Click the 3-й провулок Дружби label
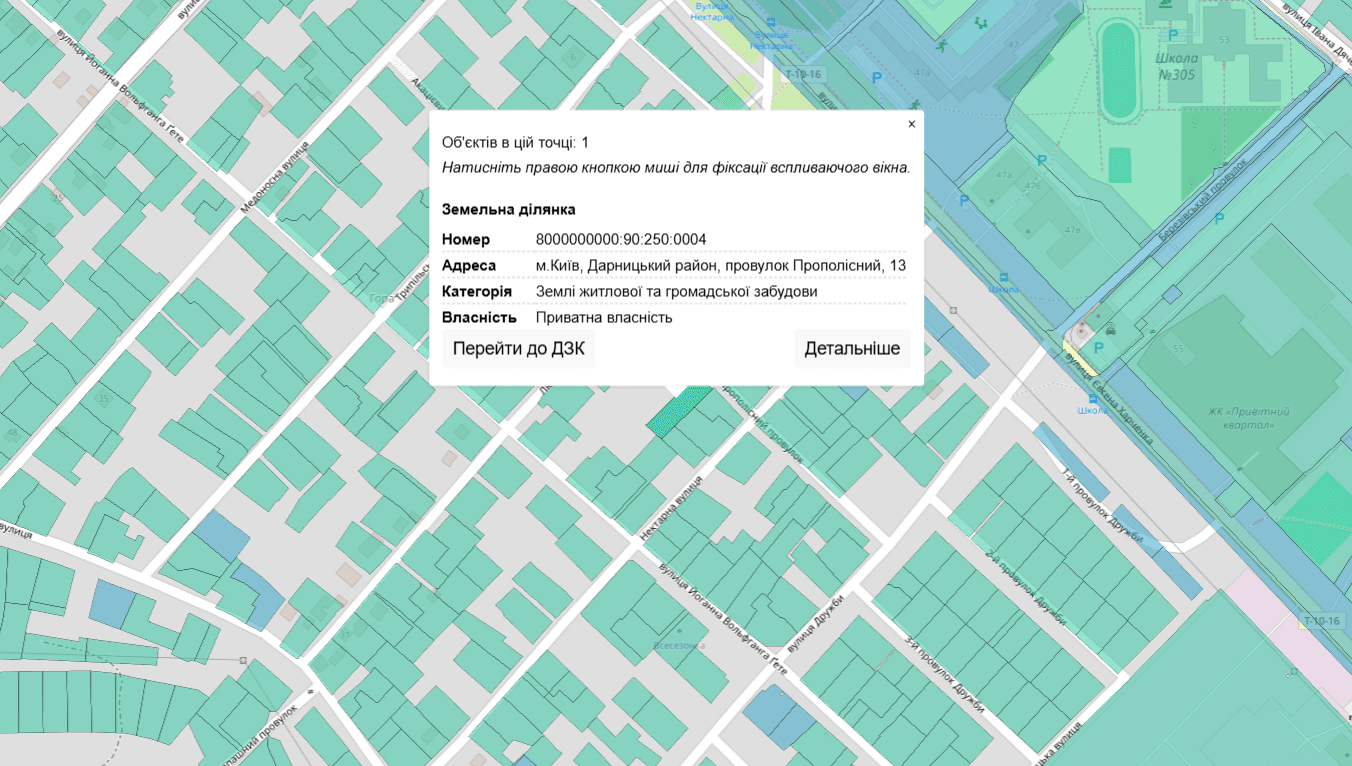Screen dimensions: 1352x766 click(945, 673)
